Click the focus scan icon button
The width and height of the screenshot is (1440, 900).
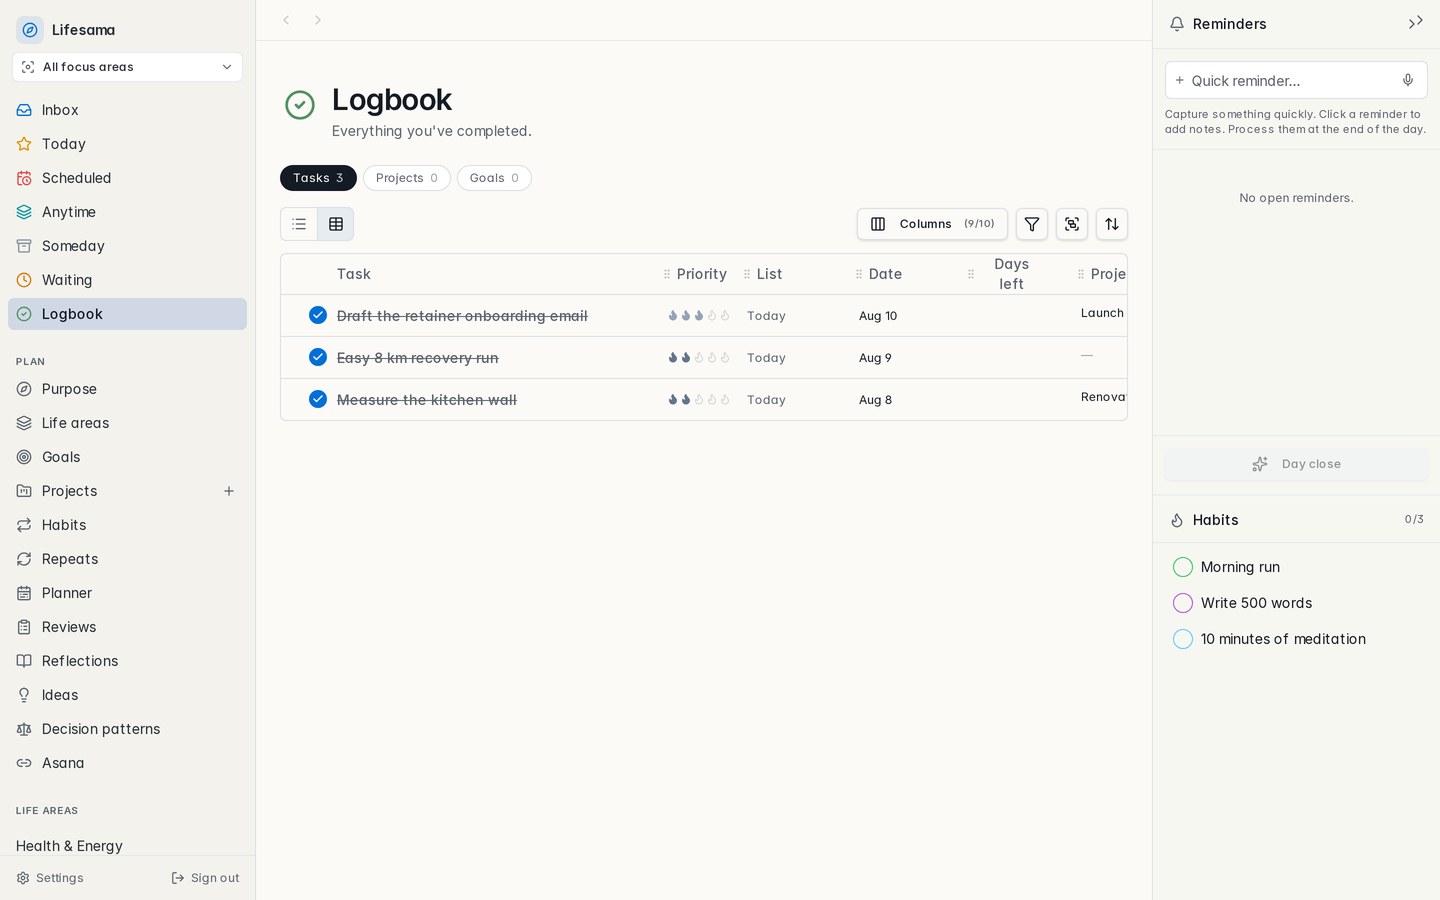[x=1072, y=224]
